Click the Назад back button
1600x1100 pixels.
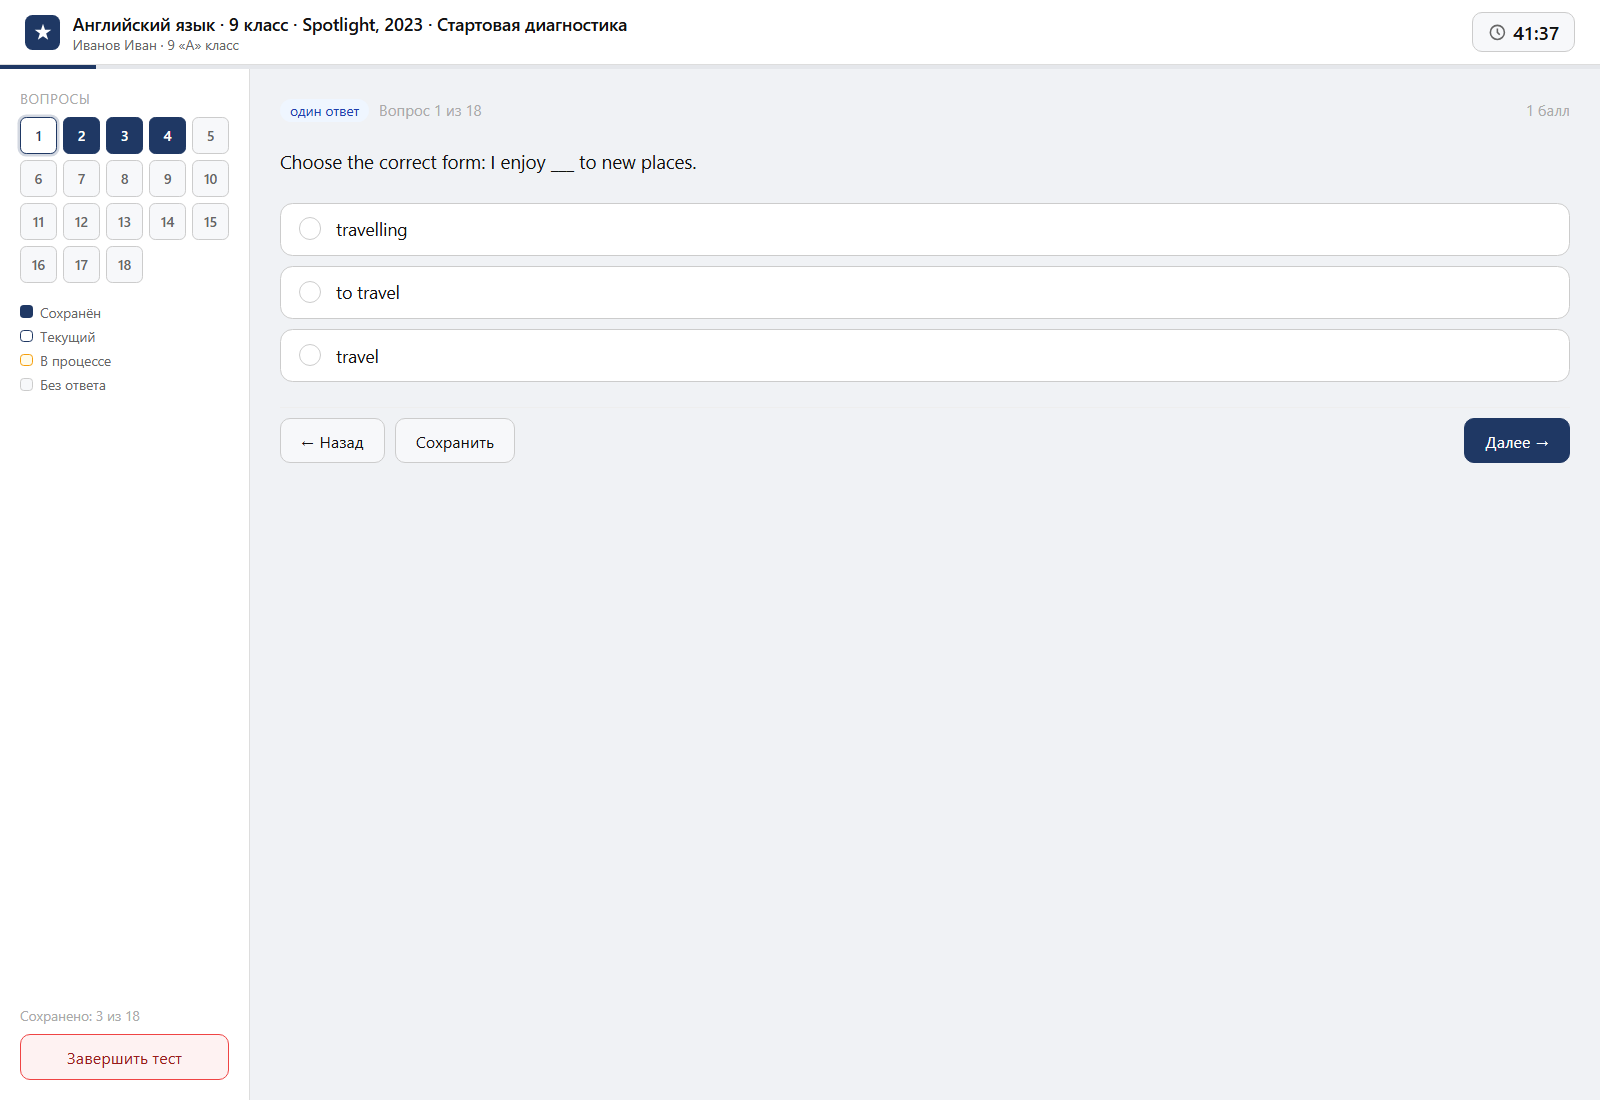[332, 441]
